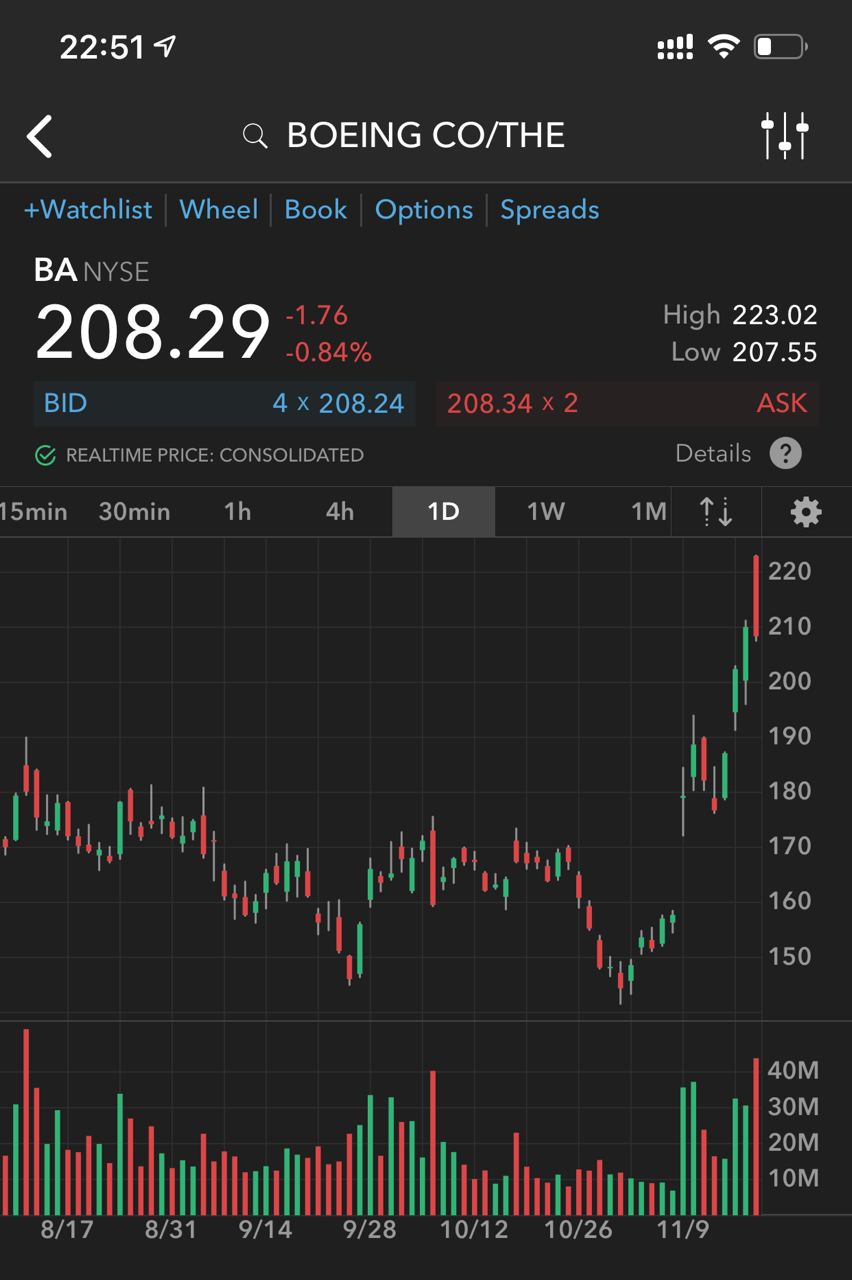Screen dimensions: 852x1280
Task: Tap the 8/17 date axis label
Action: [66, 1230]
